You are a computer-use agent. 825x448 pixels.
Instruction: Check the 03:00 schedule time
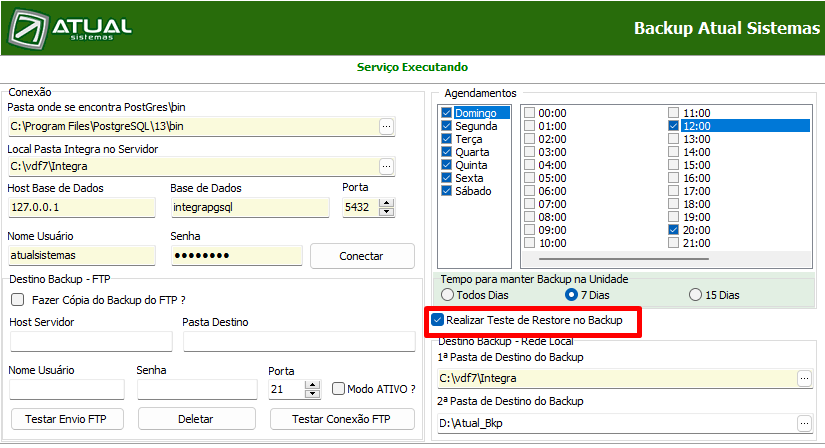tap(529, 152)
